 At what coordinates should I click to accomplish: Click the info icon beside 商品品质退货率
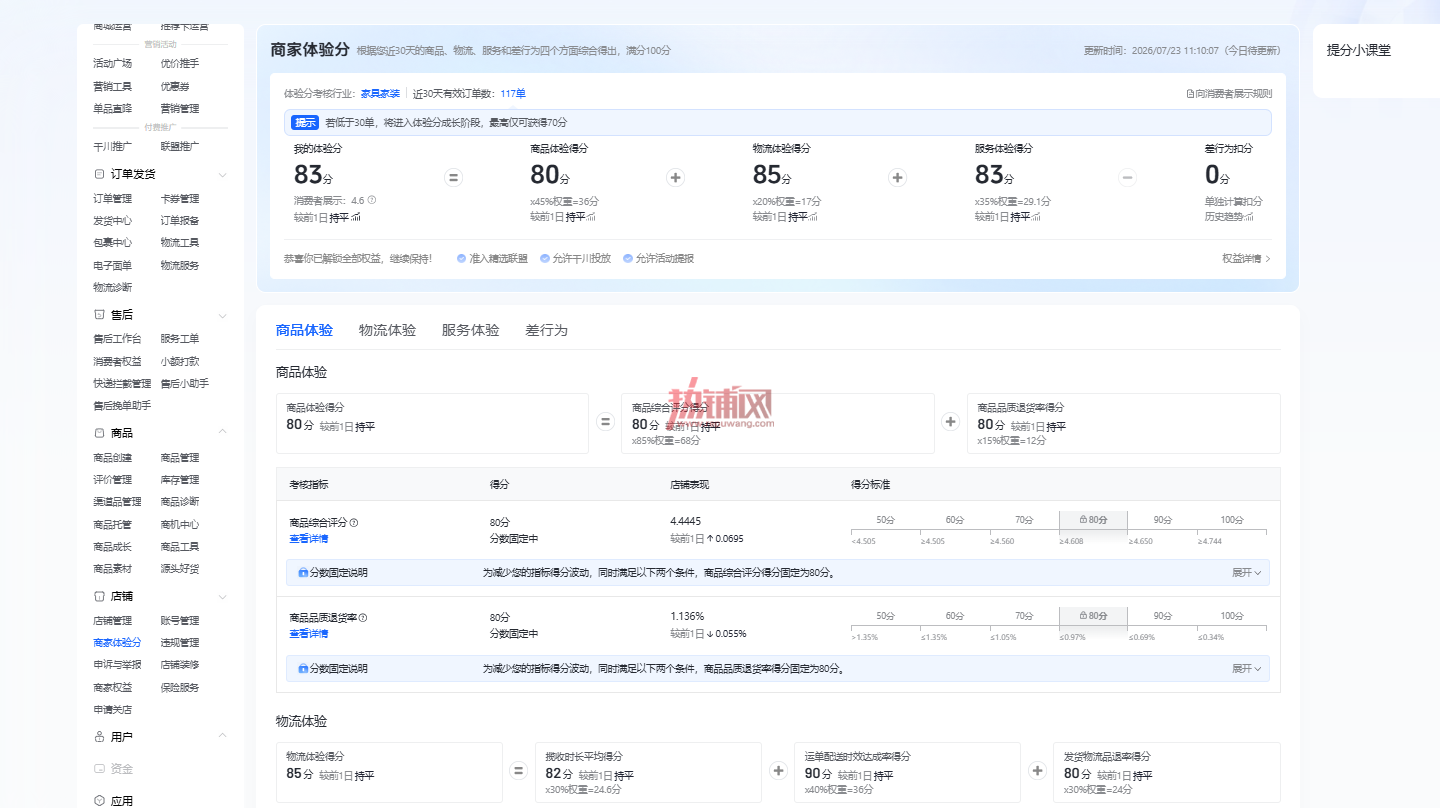(363, 617)
